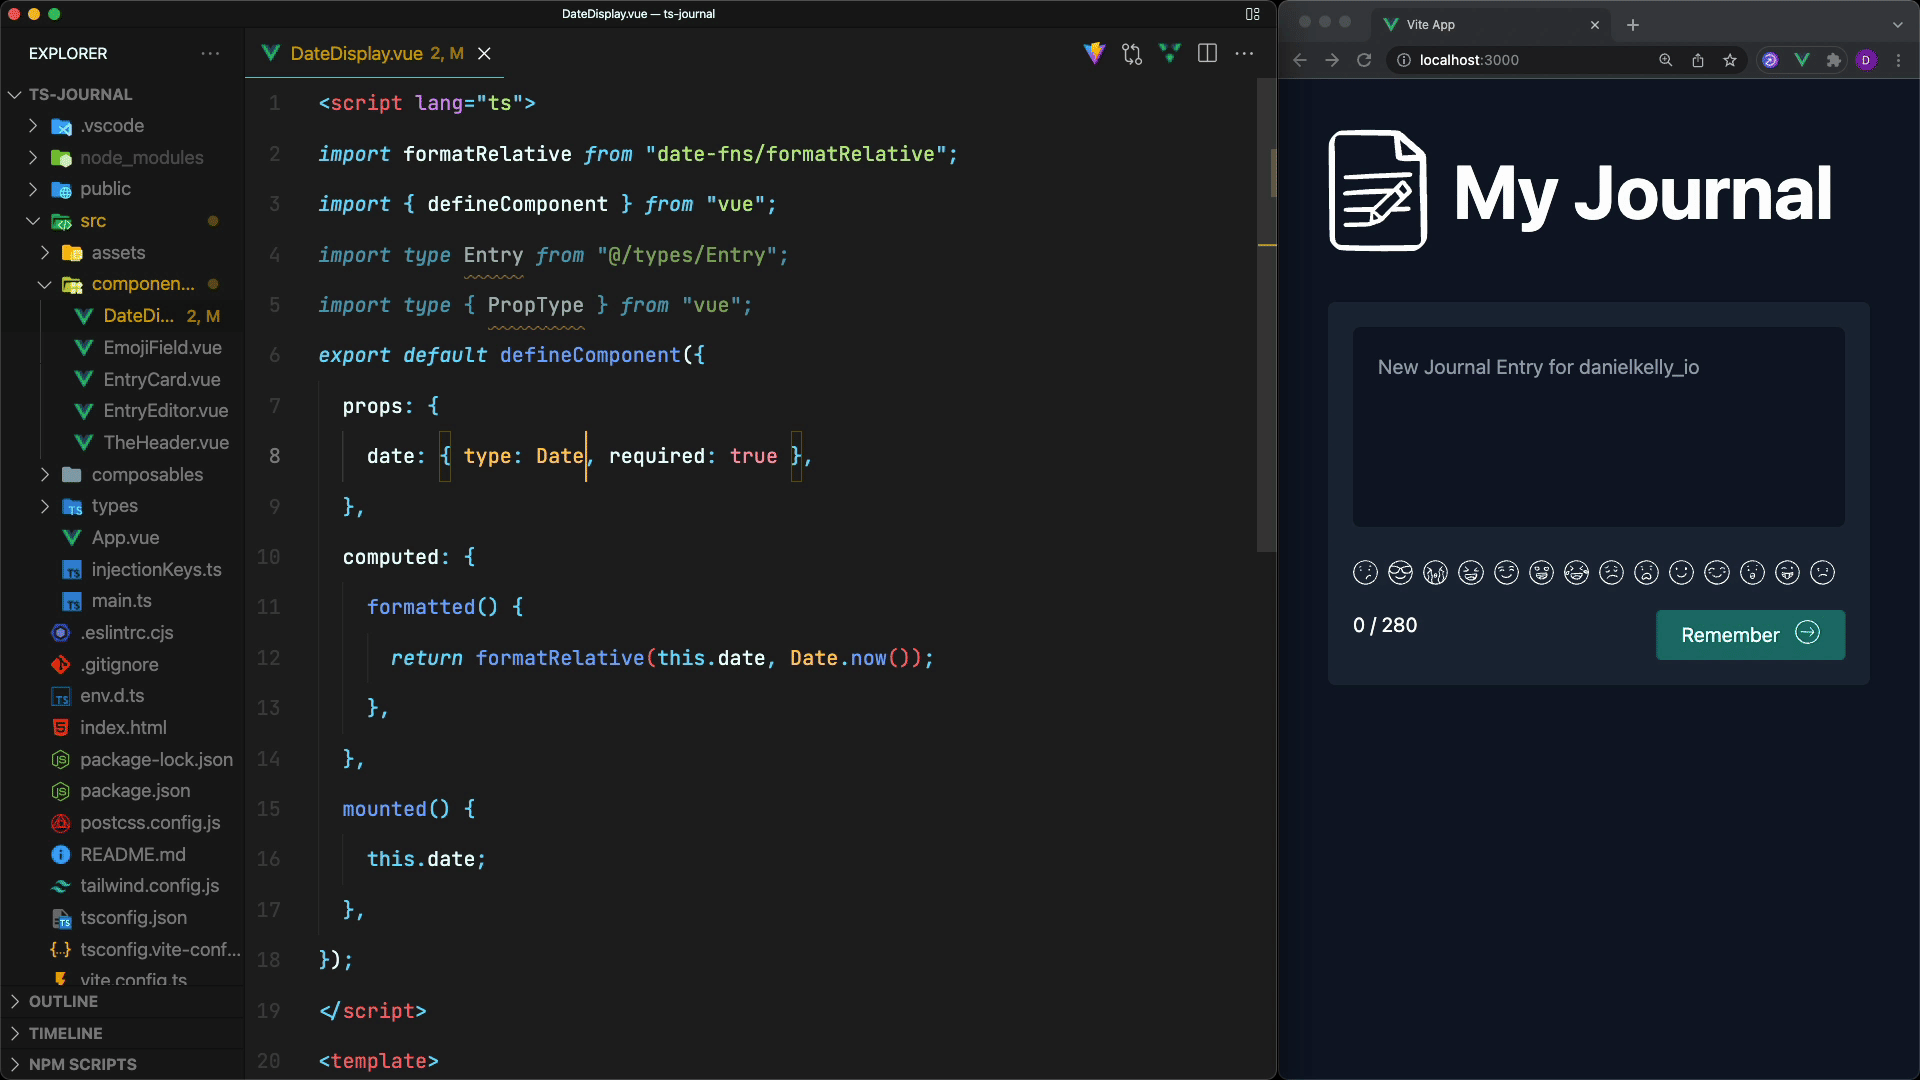Collapse the src folder

[x=93, y=221]
